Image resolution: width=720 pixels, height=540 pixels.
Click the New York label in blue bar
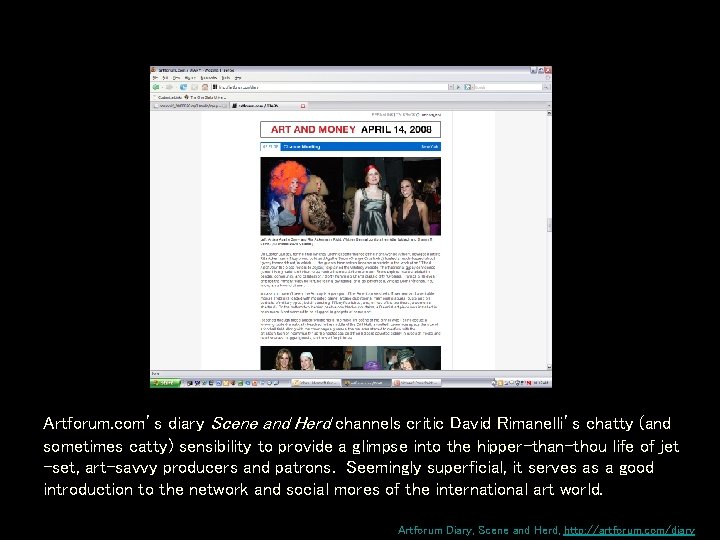coord(430,147)
